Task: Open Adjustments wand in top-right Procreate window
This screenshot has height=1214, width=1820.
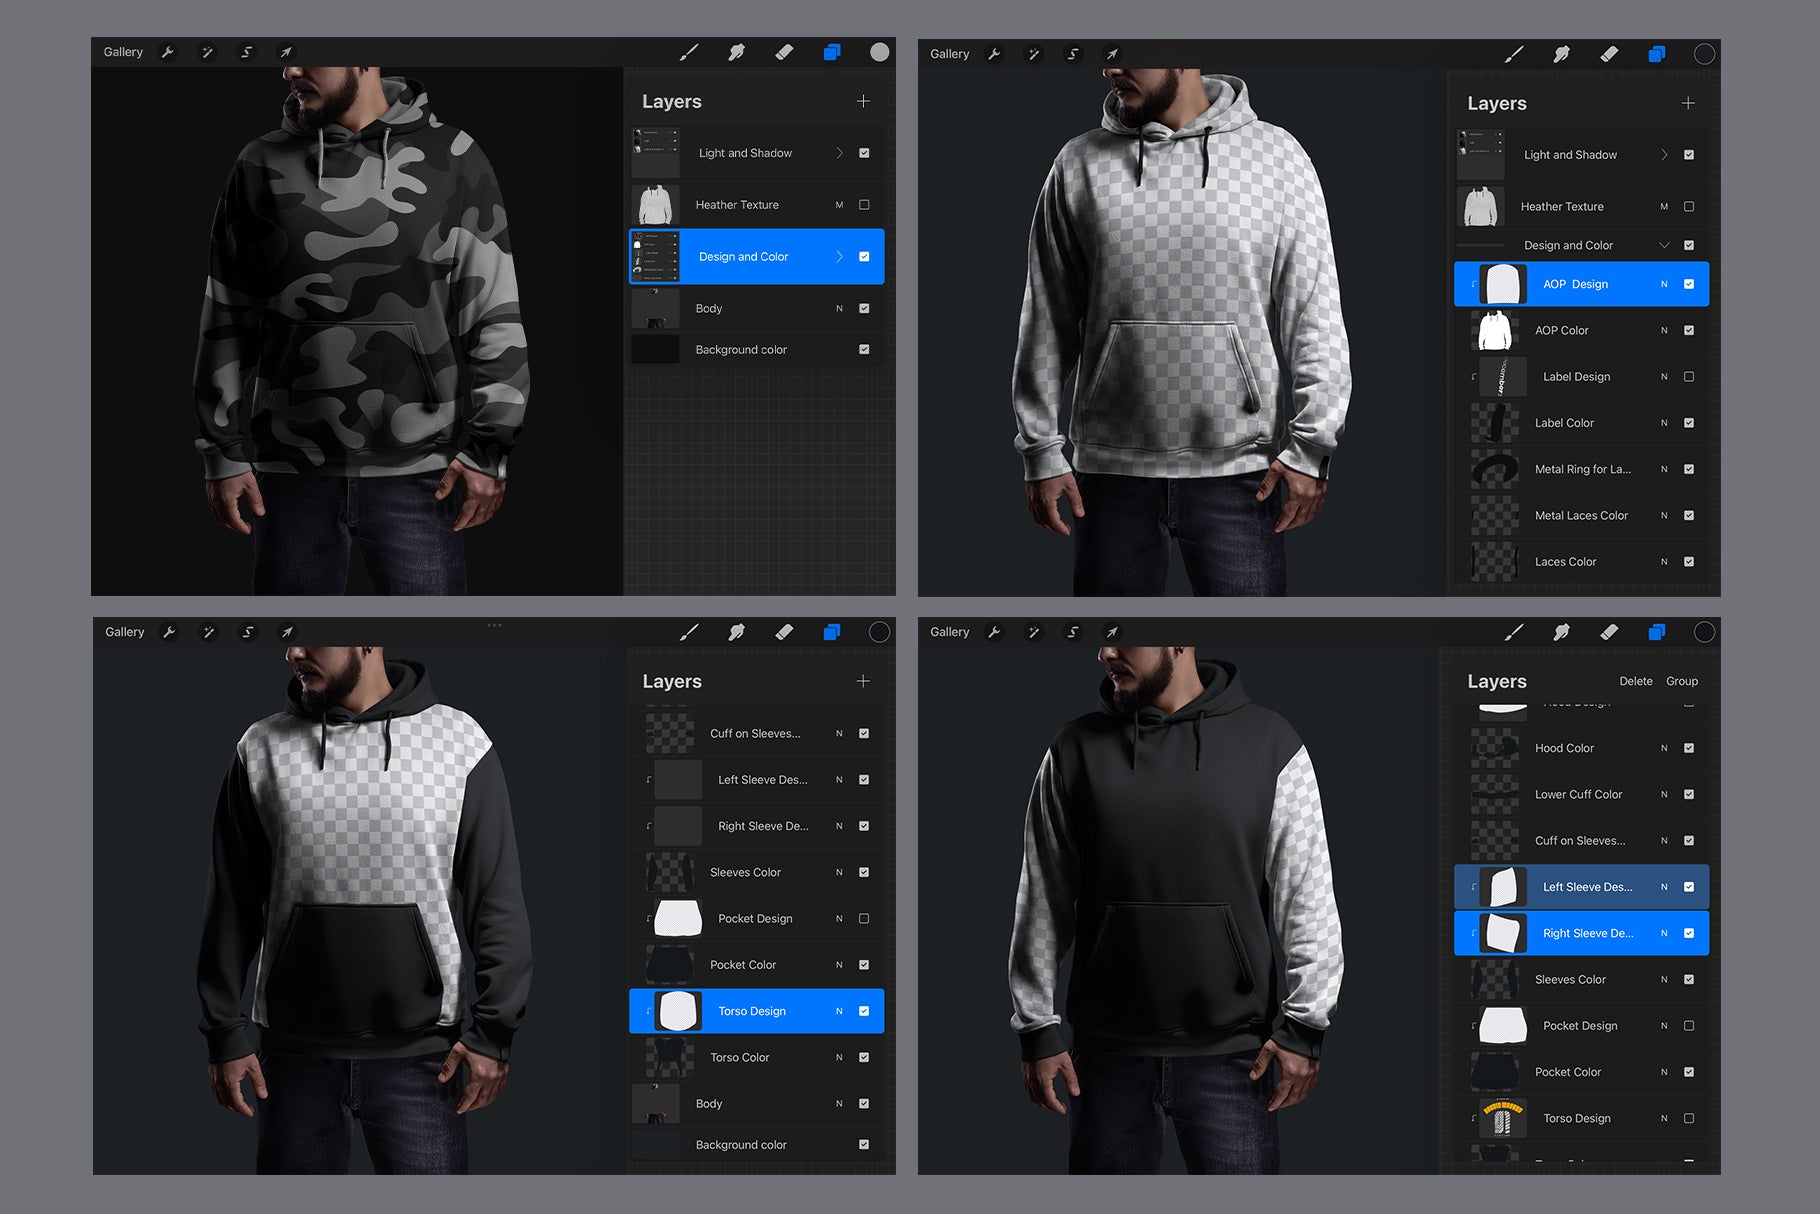Action: pos(1033,54)
